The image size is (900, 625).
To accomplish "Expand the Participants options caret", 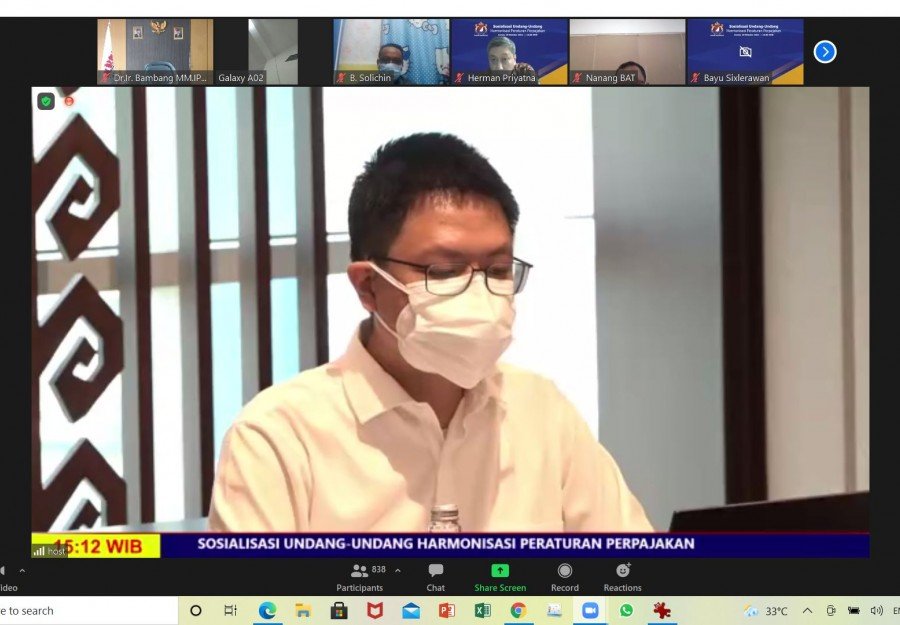I will tap(398, 570).
